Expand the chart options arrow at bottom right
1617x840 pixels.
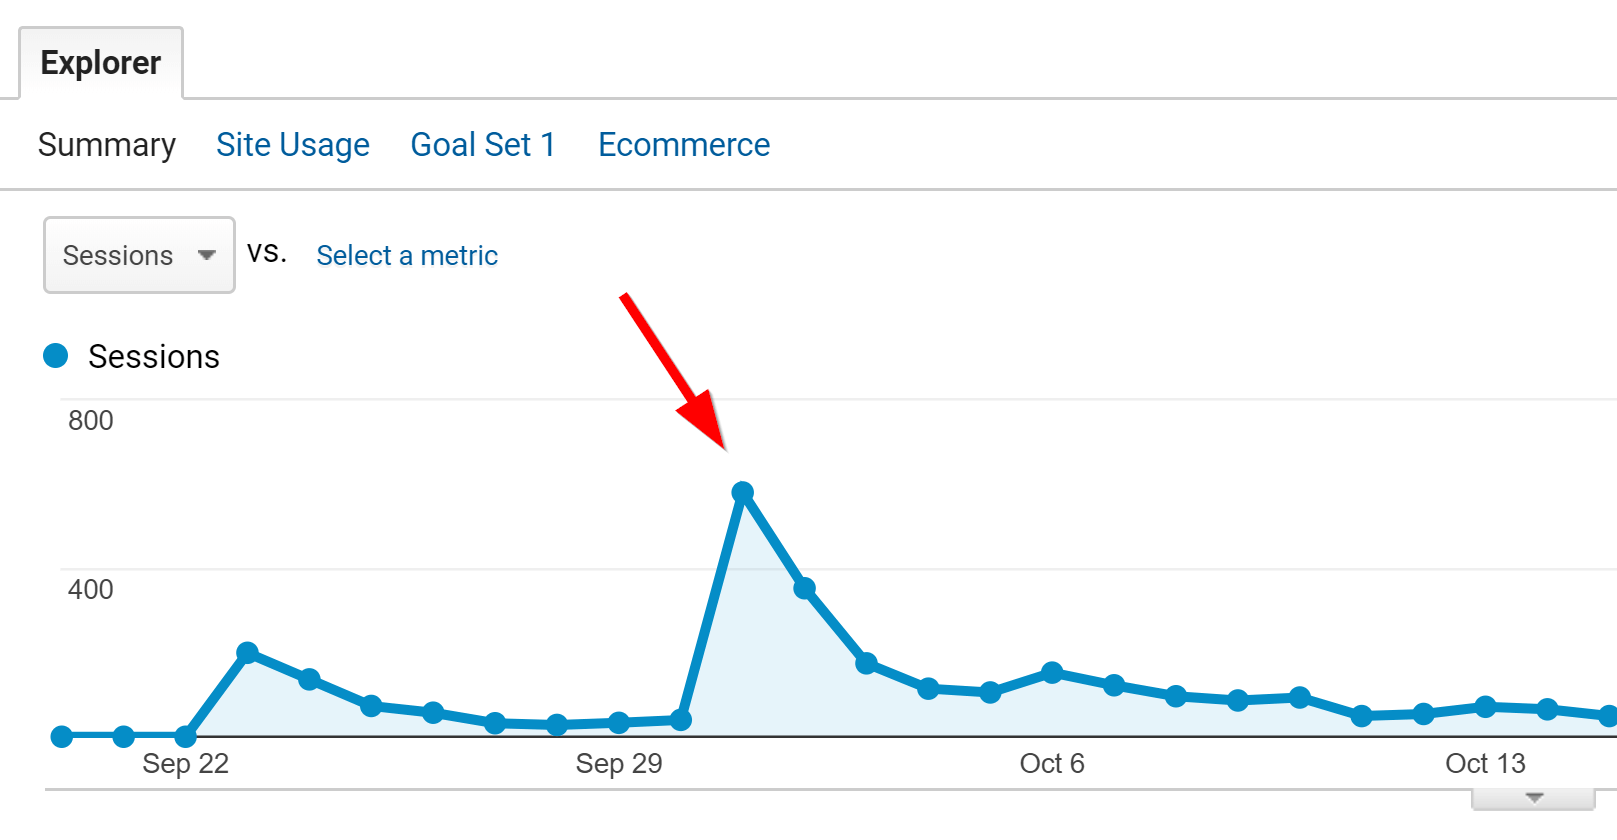tap(1533, 797)
